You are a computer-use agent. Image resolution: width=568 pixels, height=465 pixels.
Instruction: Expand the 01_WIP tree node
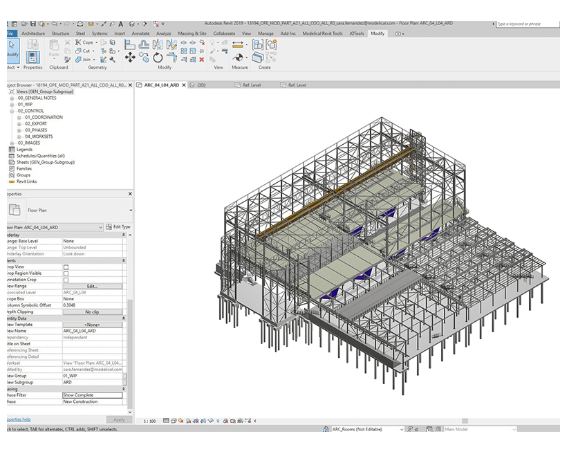[x=12, y=105]
